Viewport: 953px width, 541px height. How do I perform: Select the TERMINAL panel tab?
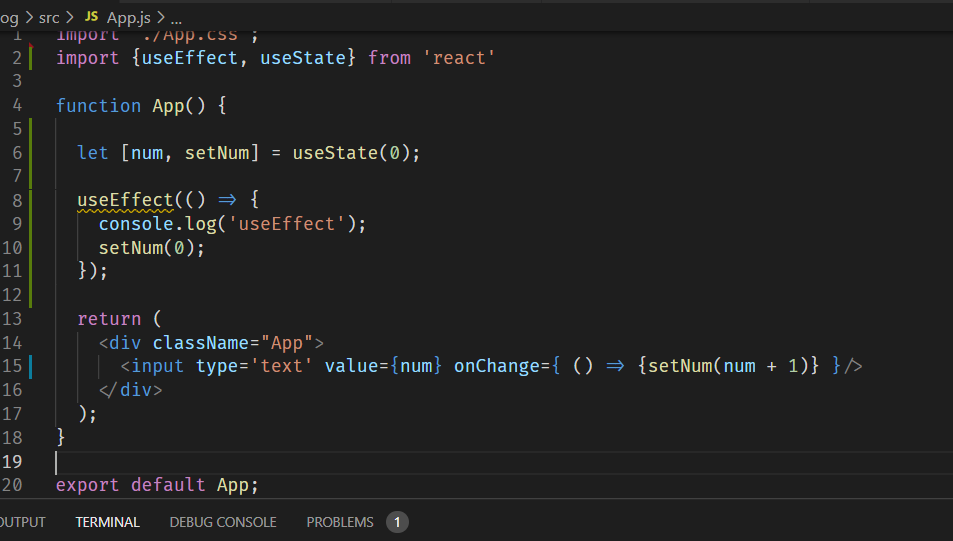[108, 522]
